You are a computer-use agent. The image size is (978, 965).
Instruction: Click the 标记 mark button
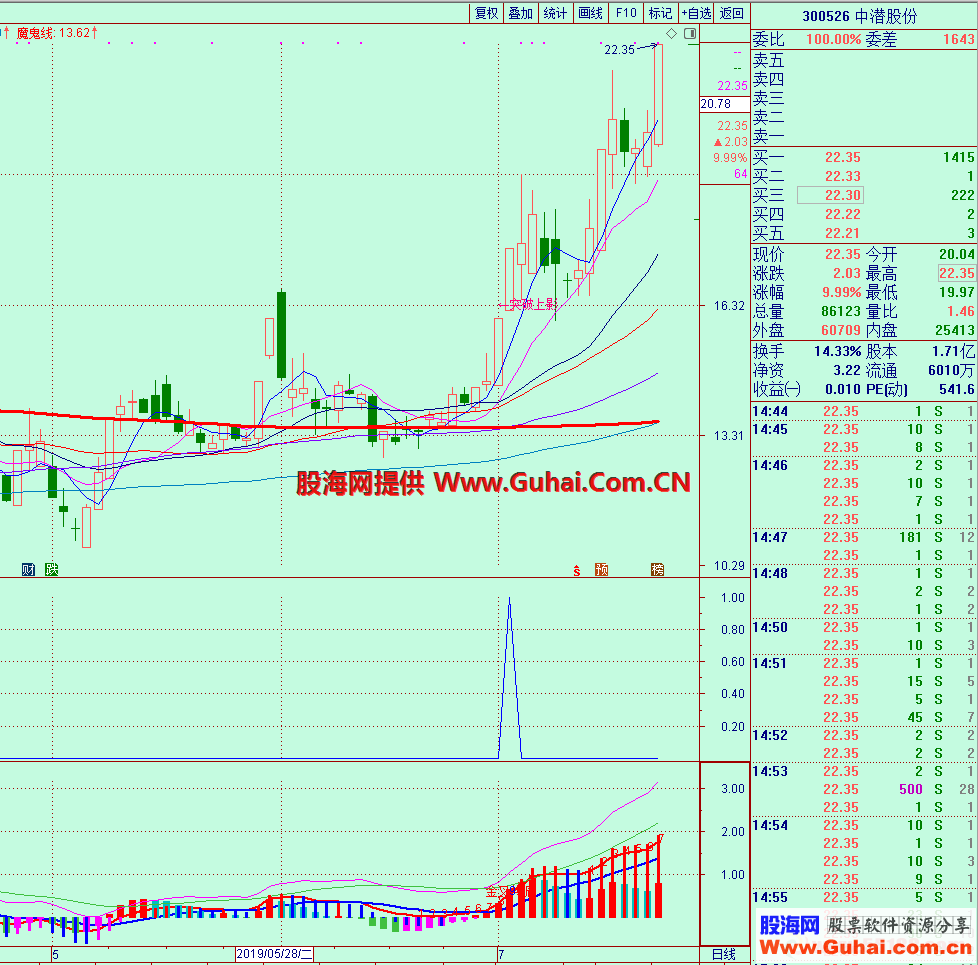[661, 13]
